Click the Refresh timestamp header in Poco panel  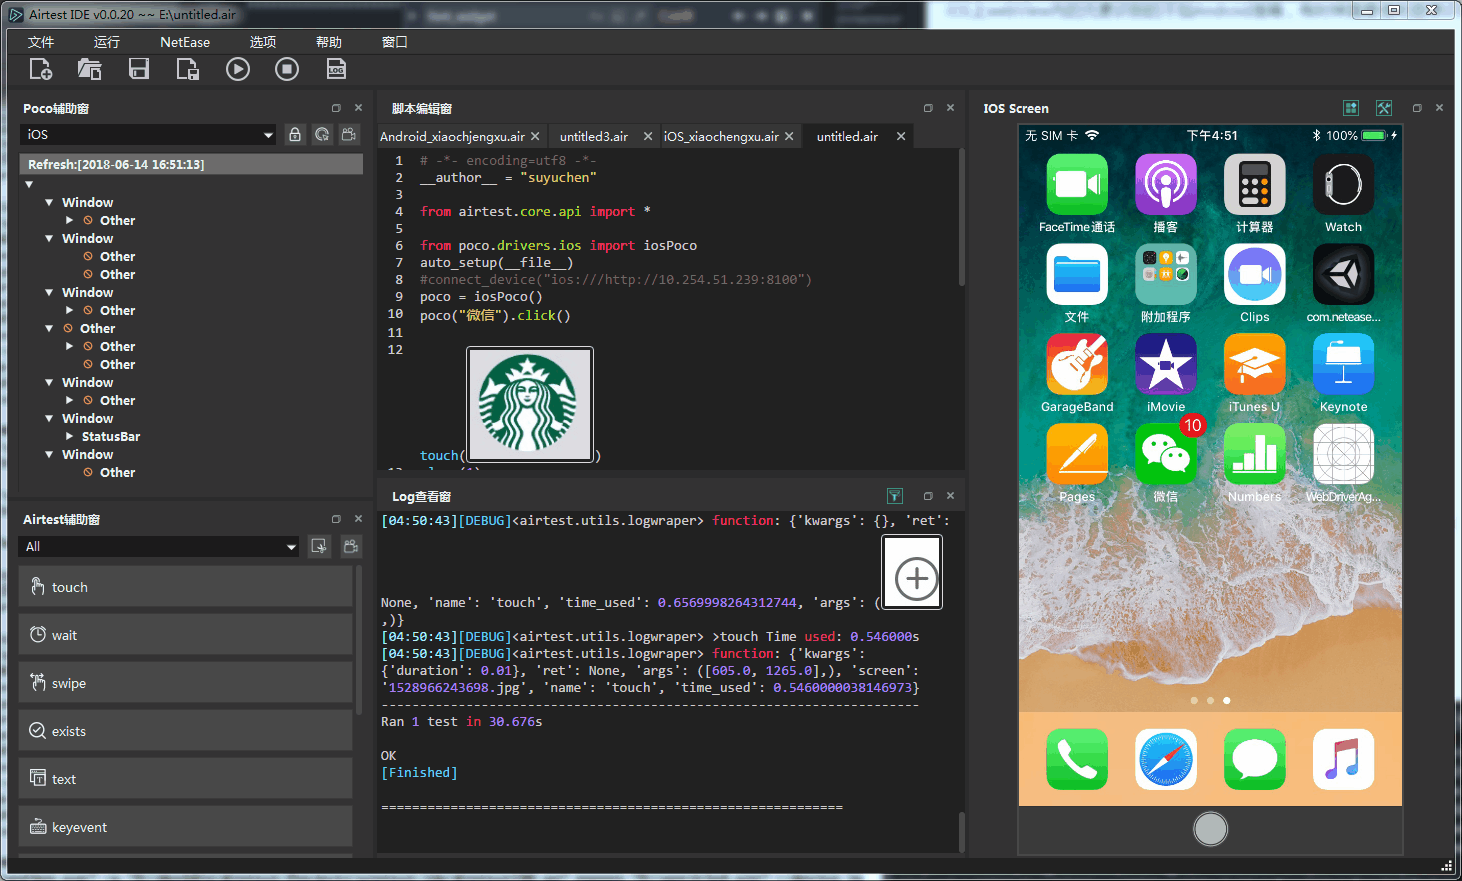click(191, 164)
